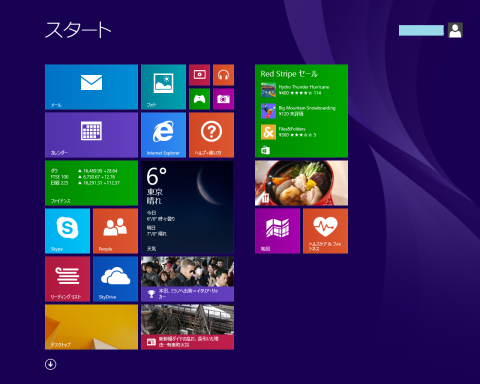Show all apps with down arrow button
Viewport: 480px width, 384px height.
coord(51,364)
